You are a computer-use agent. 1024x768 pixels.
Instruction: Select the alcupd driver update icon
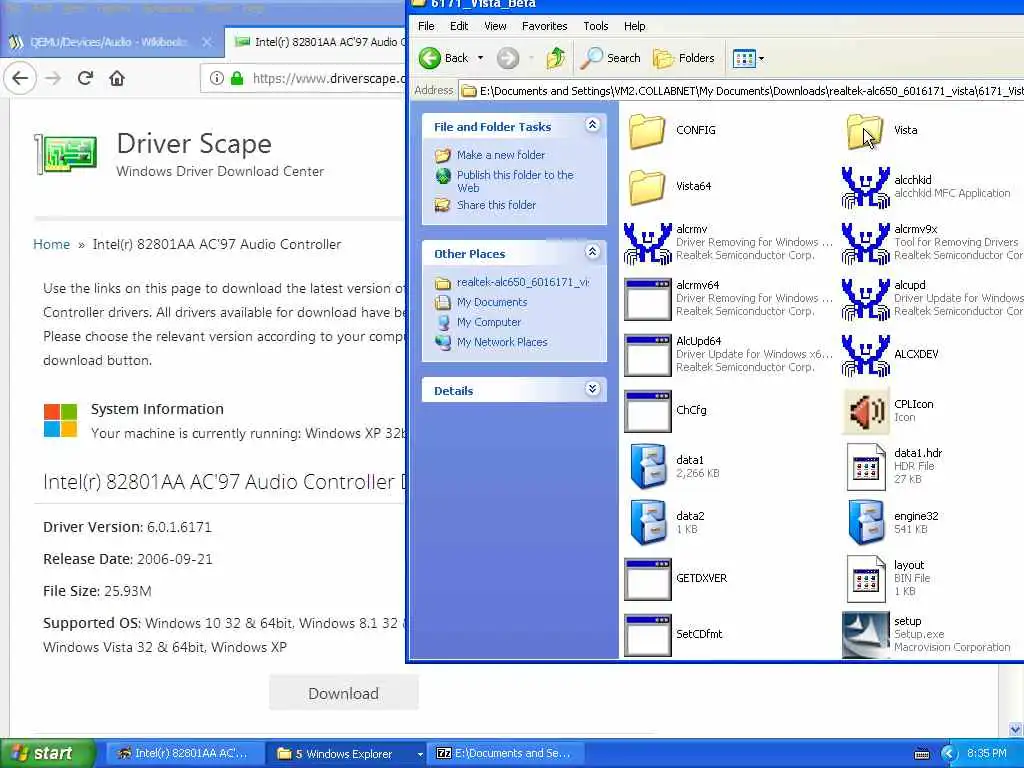(865, 300)
